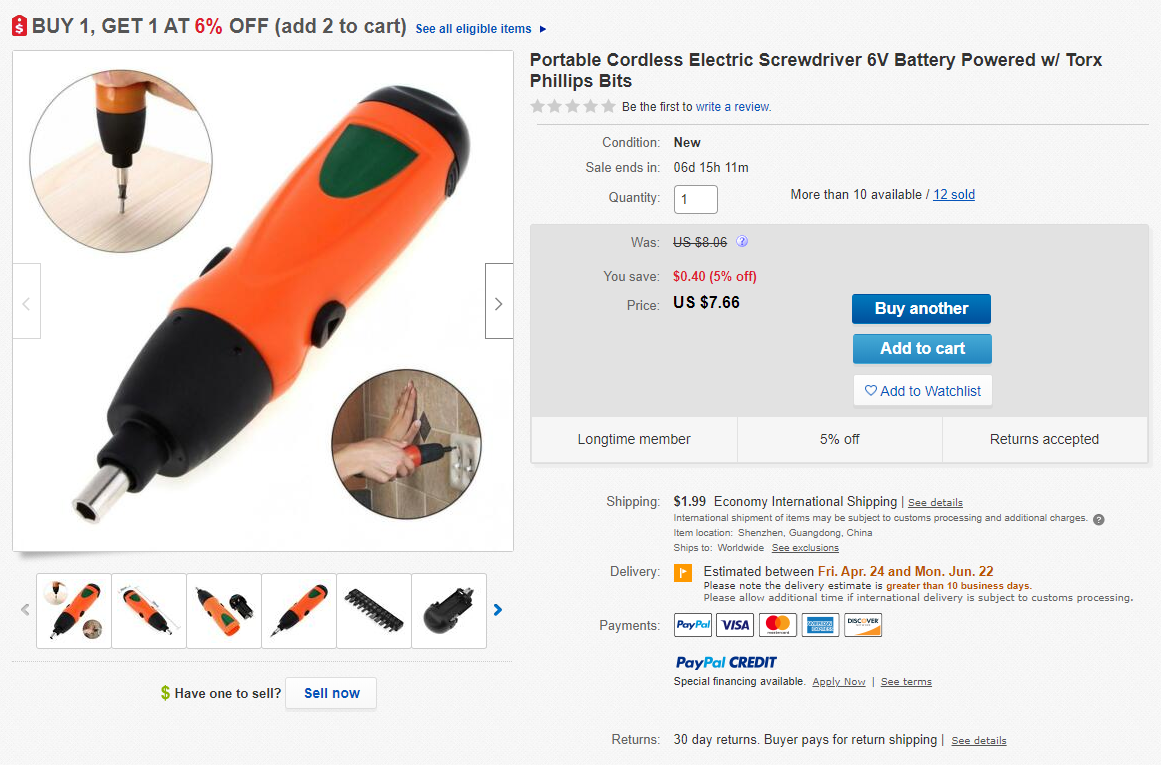Click the red sale tag icon

coord(20,27)
